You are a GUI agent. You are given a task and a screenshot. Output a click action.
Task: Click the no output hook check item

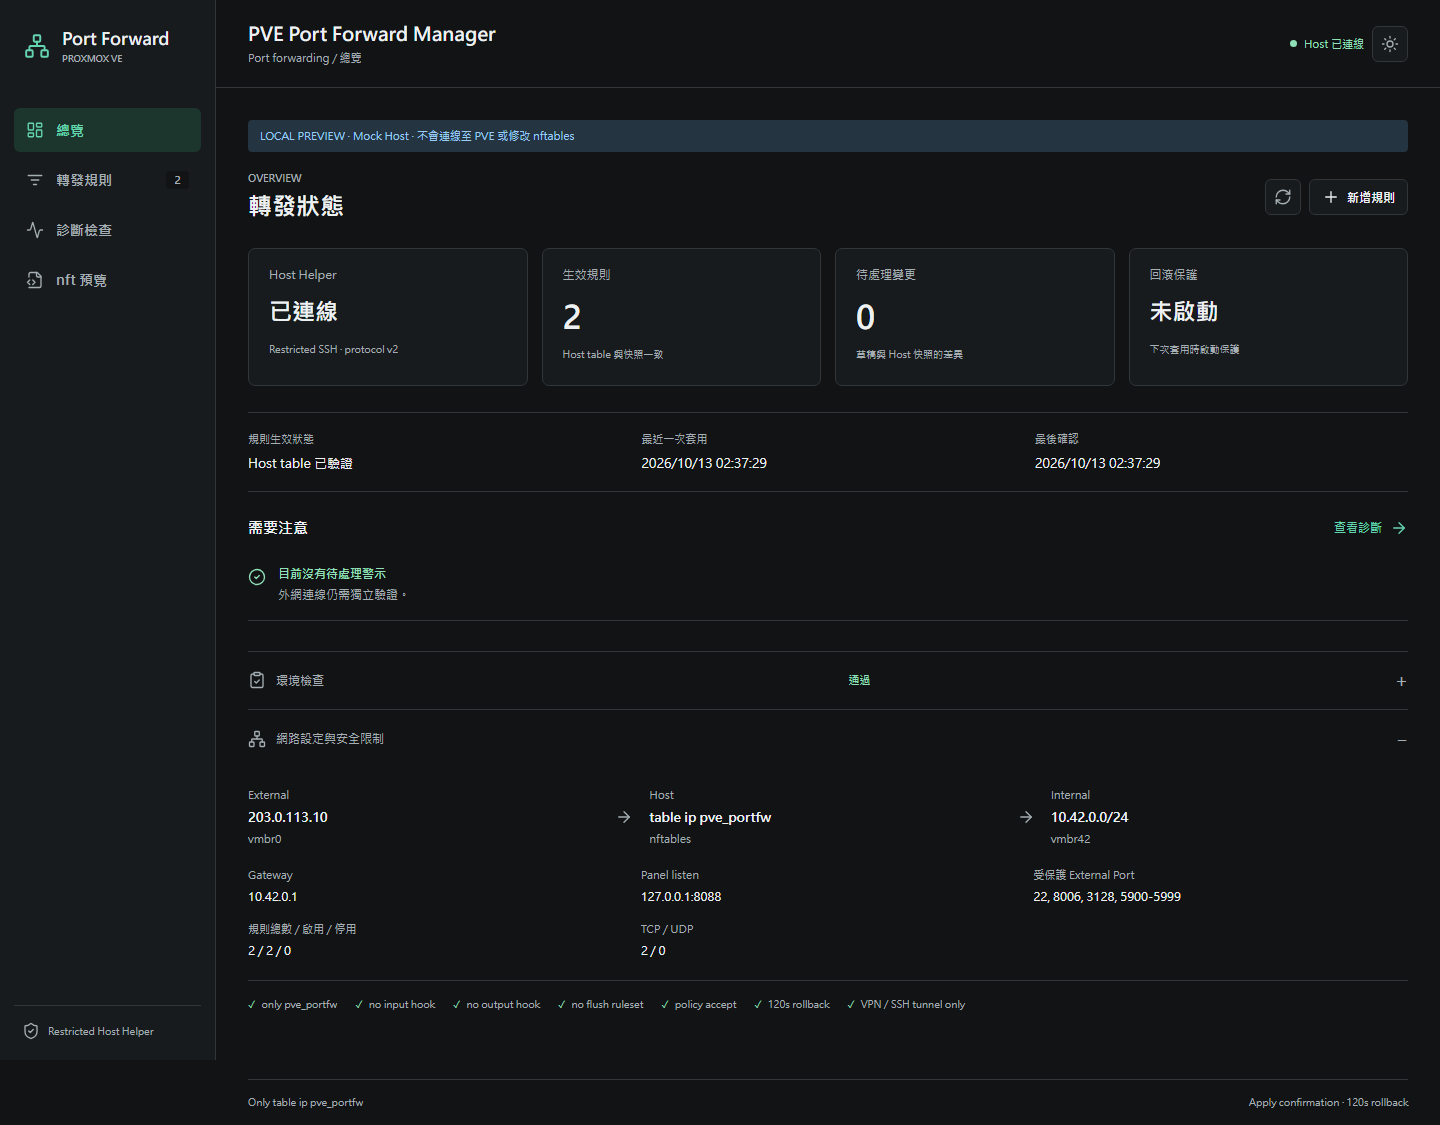coord(496,1004)
